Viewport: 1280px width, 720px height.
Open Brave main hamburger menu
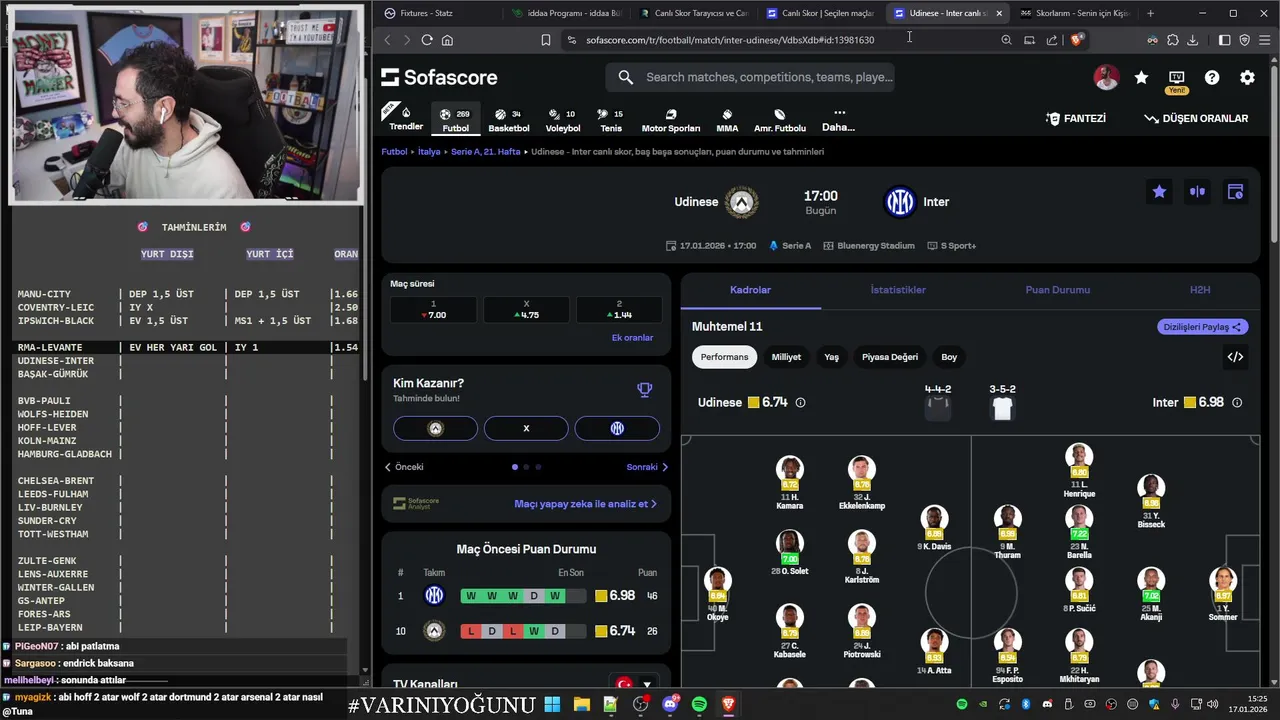(1264, 40)
